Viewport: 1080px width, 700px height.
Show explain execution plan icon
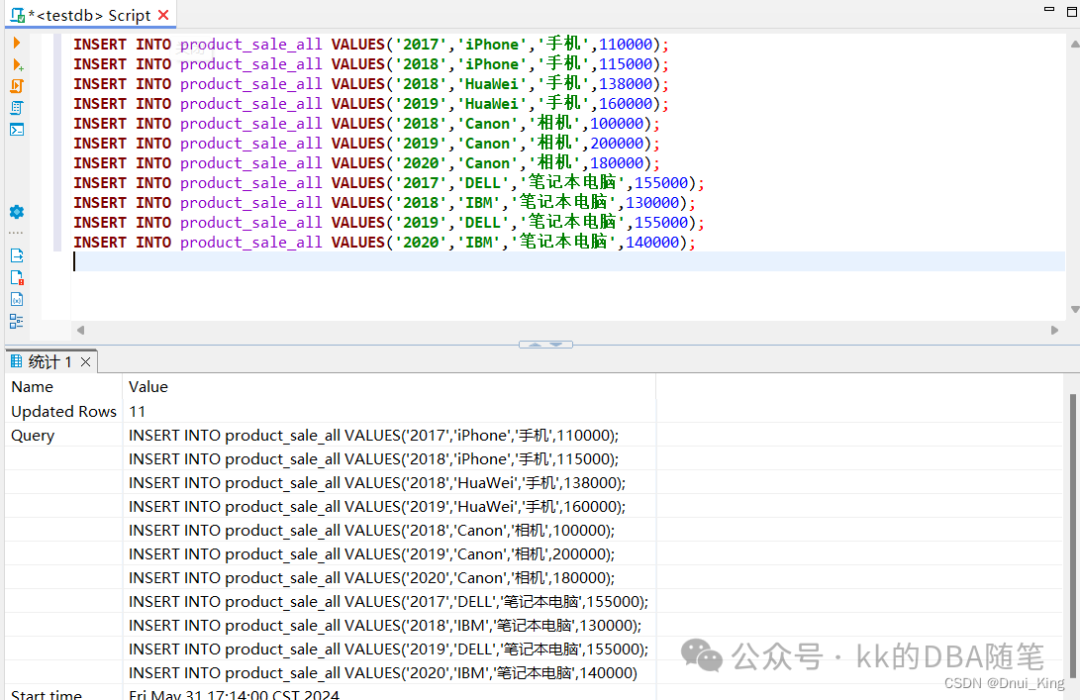pos(17,107)
